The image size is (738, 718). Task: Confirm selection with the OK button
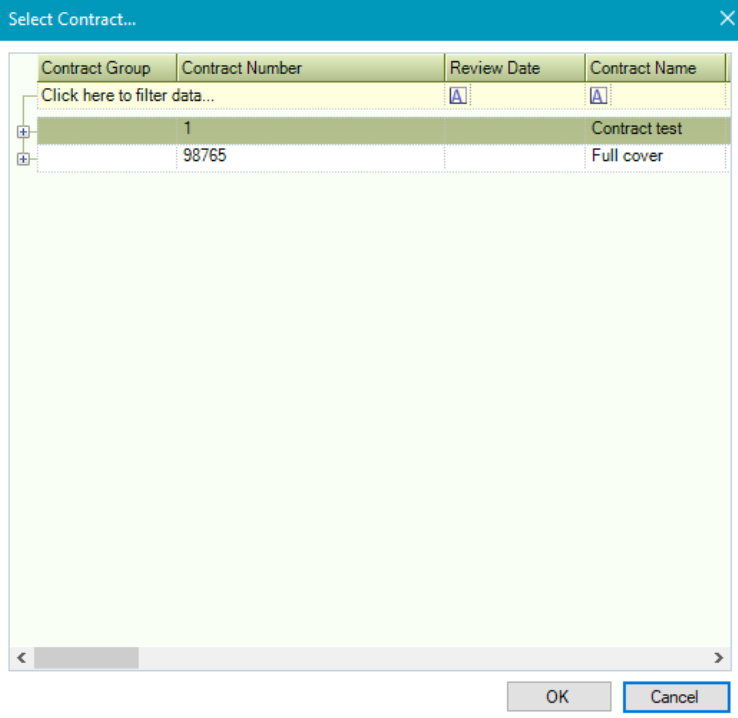coord(558,697)
